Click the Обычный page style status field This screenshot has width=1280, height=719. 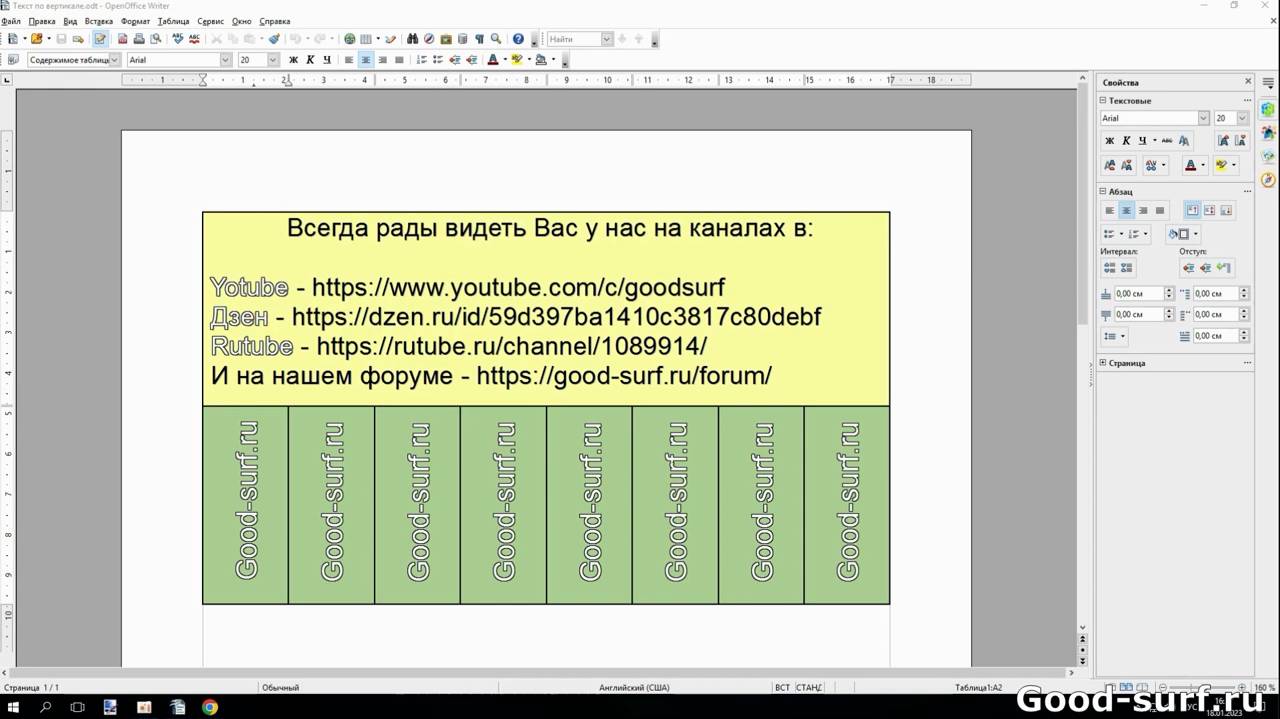[x=280, y=687]
